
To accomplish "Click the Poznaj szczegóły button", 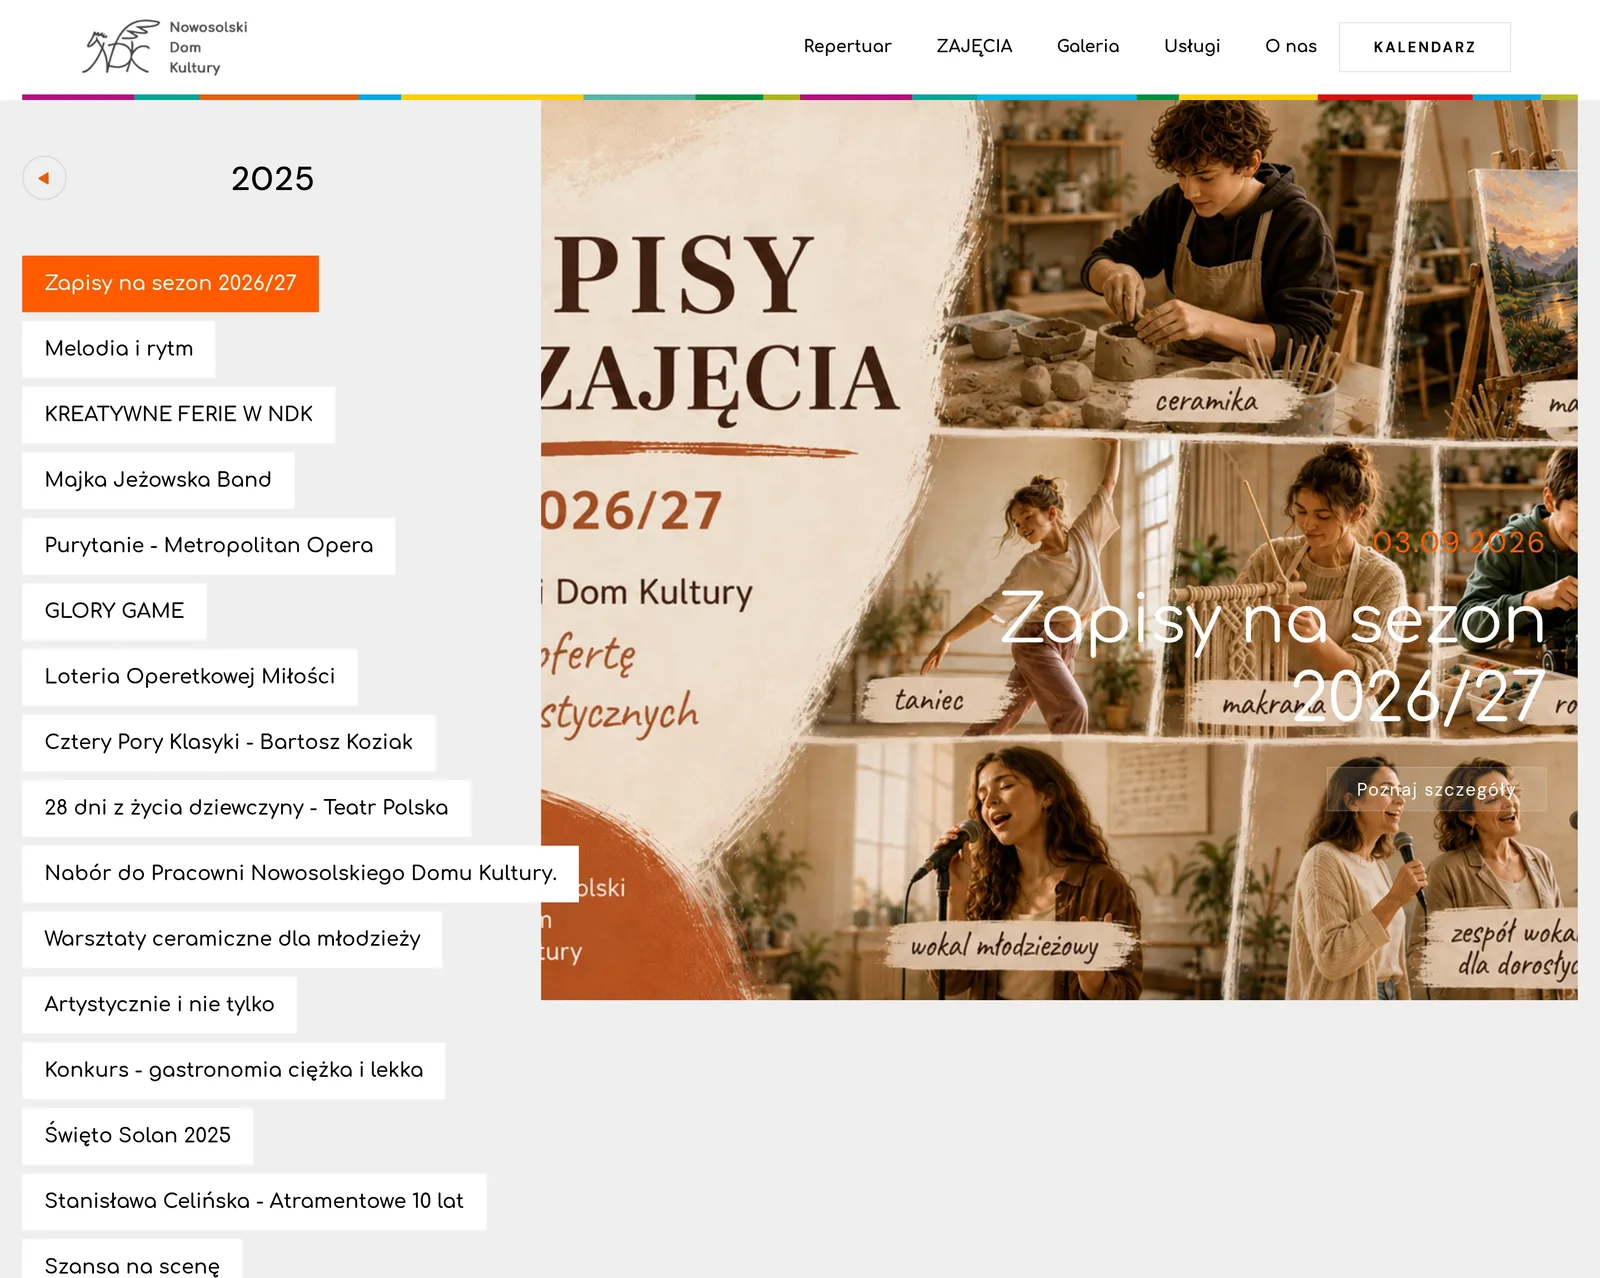I will pyautogui.click(x=1436, y=789).
